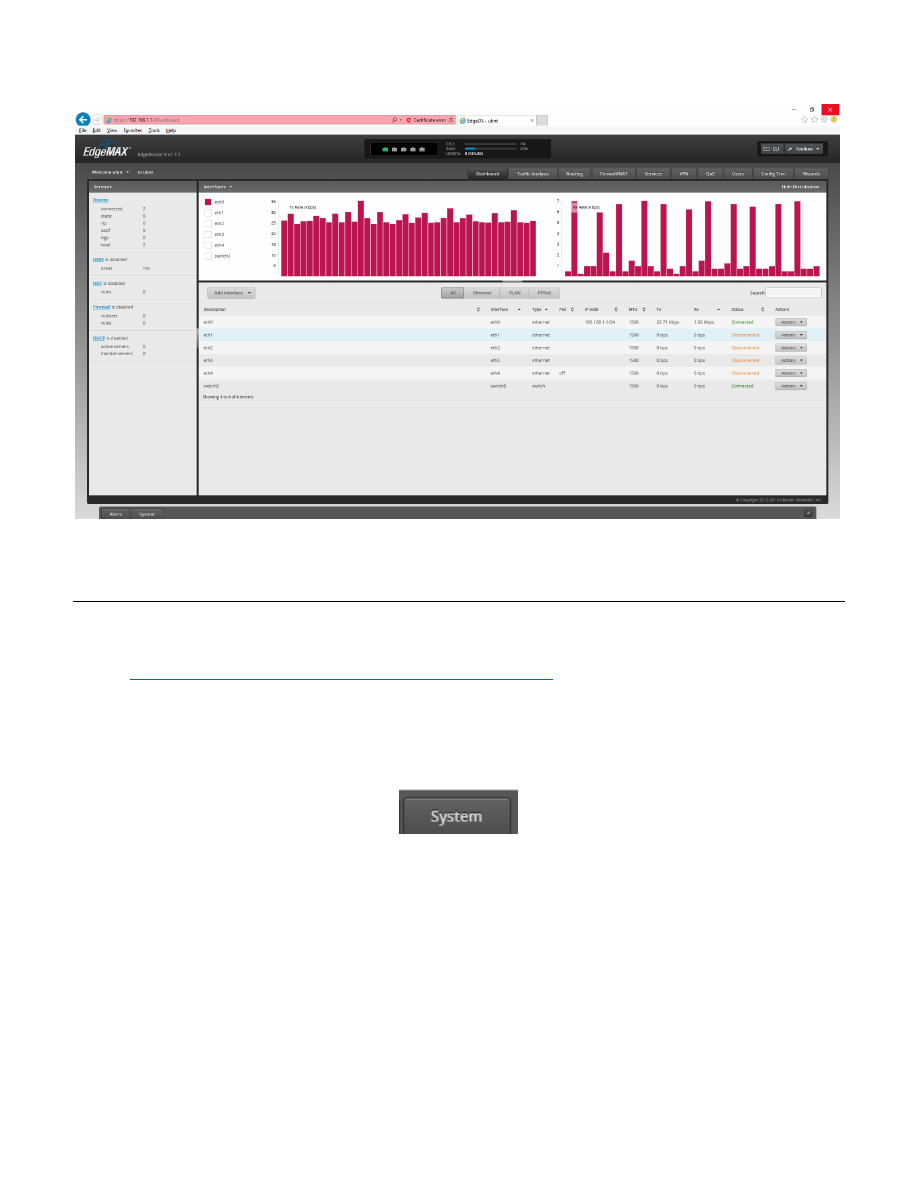
Task: Click the interface Search input field
Action: pyautogui.click(x=793, y=293)
